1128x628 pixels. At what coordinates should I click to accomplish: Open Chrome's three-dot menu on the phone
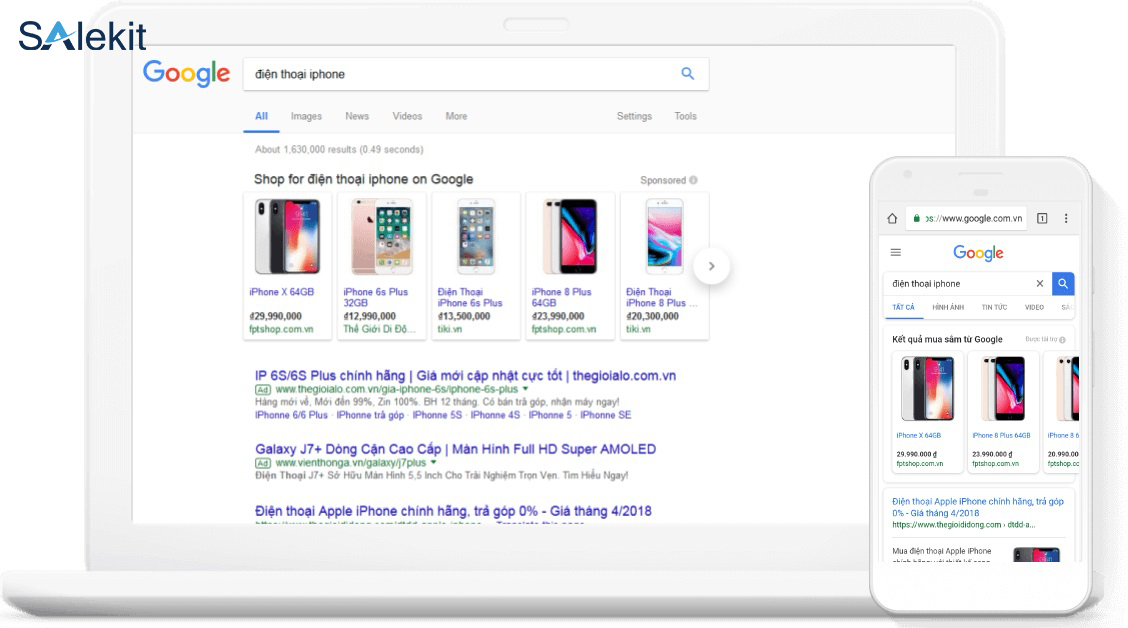tap(1066, 217)
